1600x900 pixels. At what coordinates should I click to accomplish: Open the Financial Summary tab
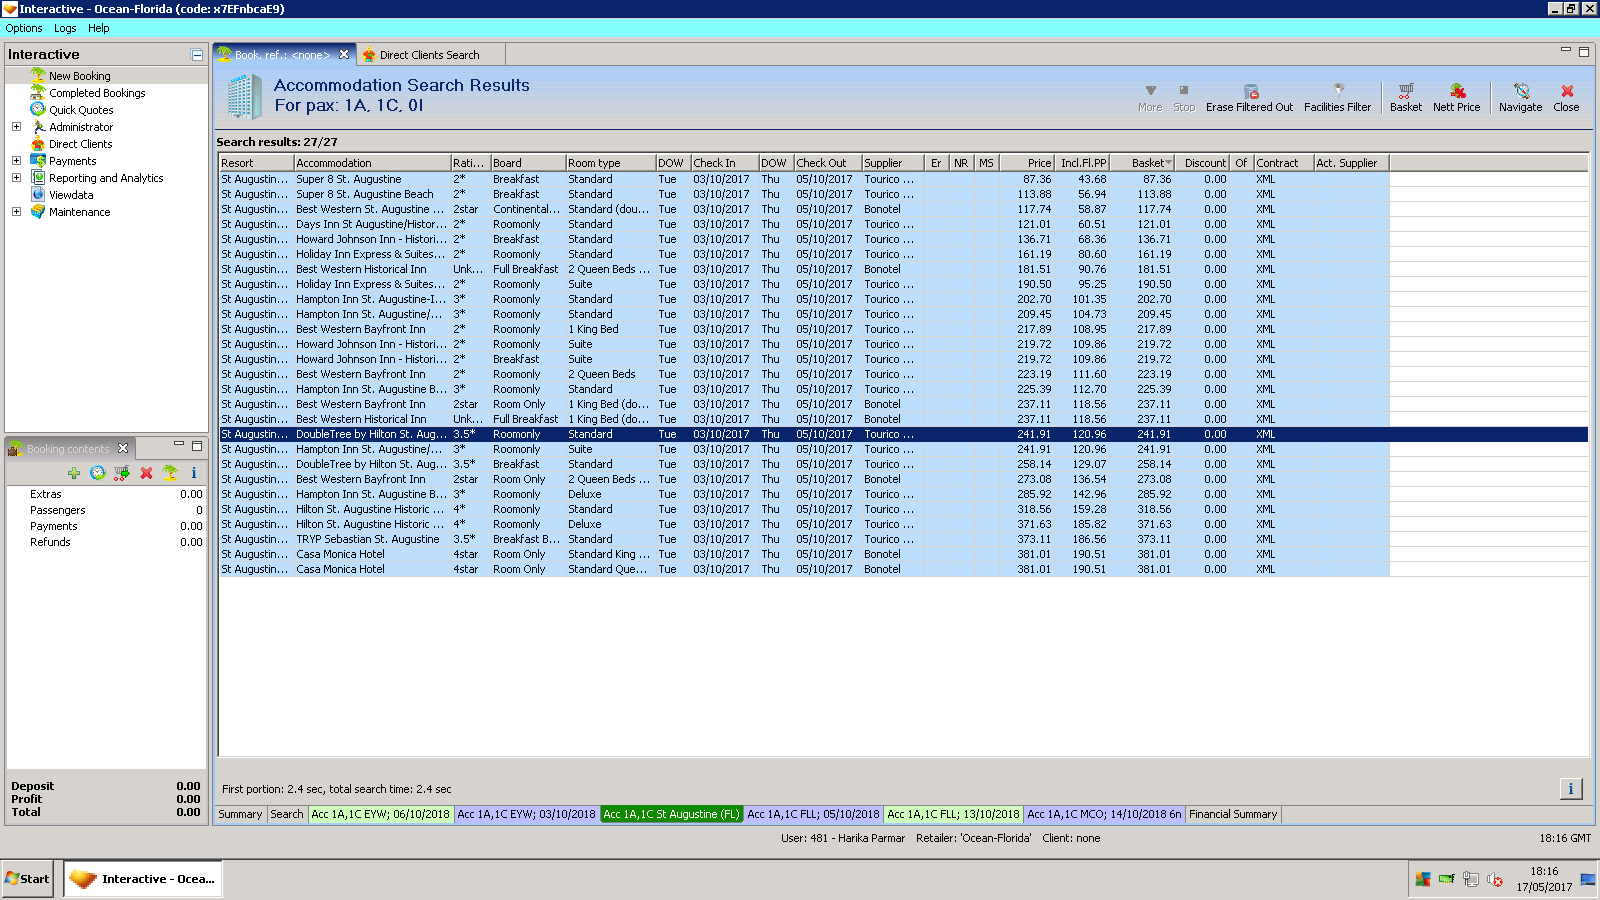click(1232, 814)
